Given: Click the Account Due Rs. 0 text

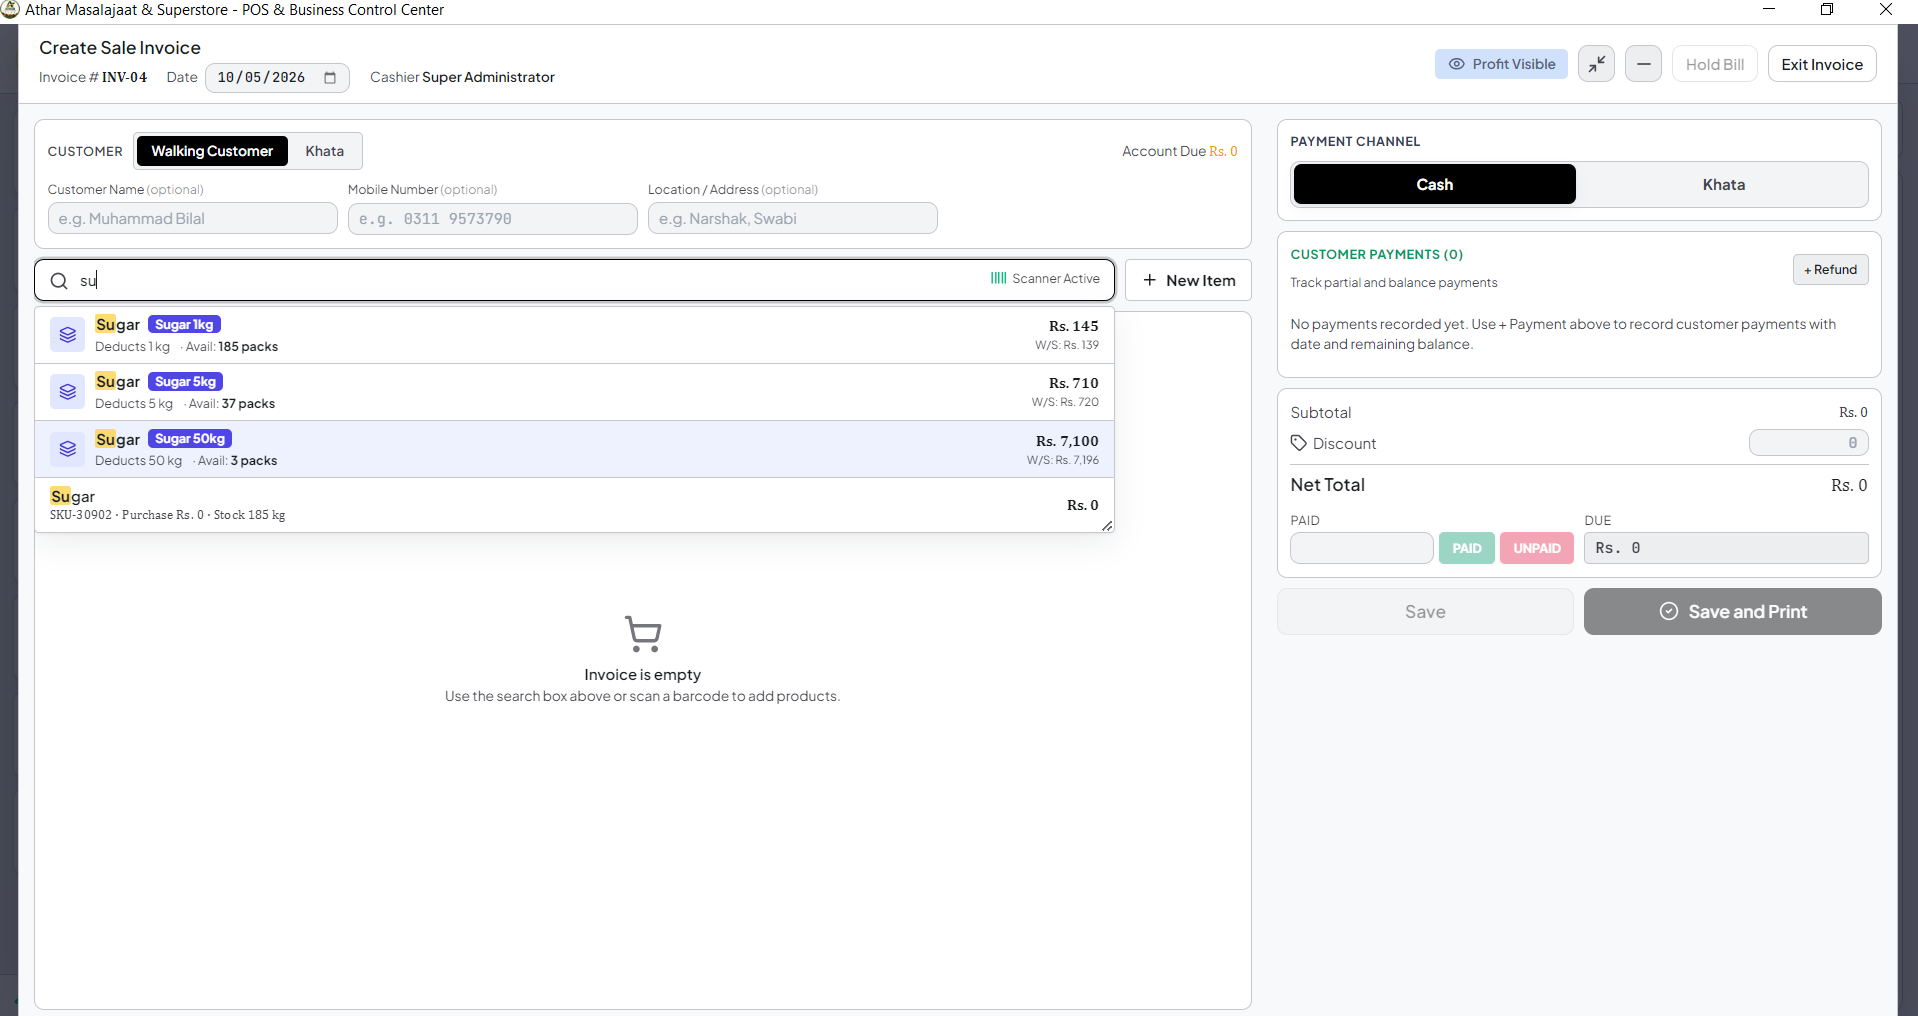Looking at the screenshot, I should [1179, 151].
